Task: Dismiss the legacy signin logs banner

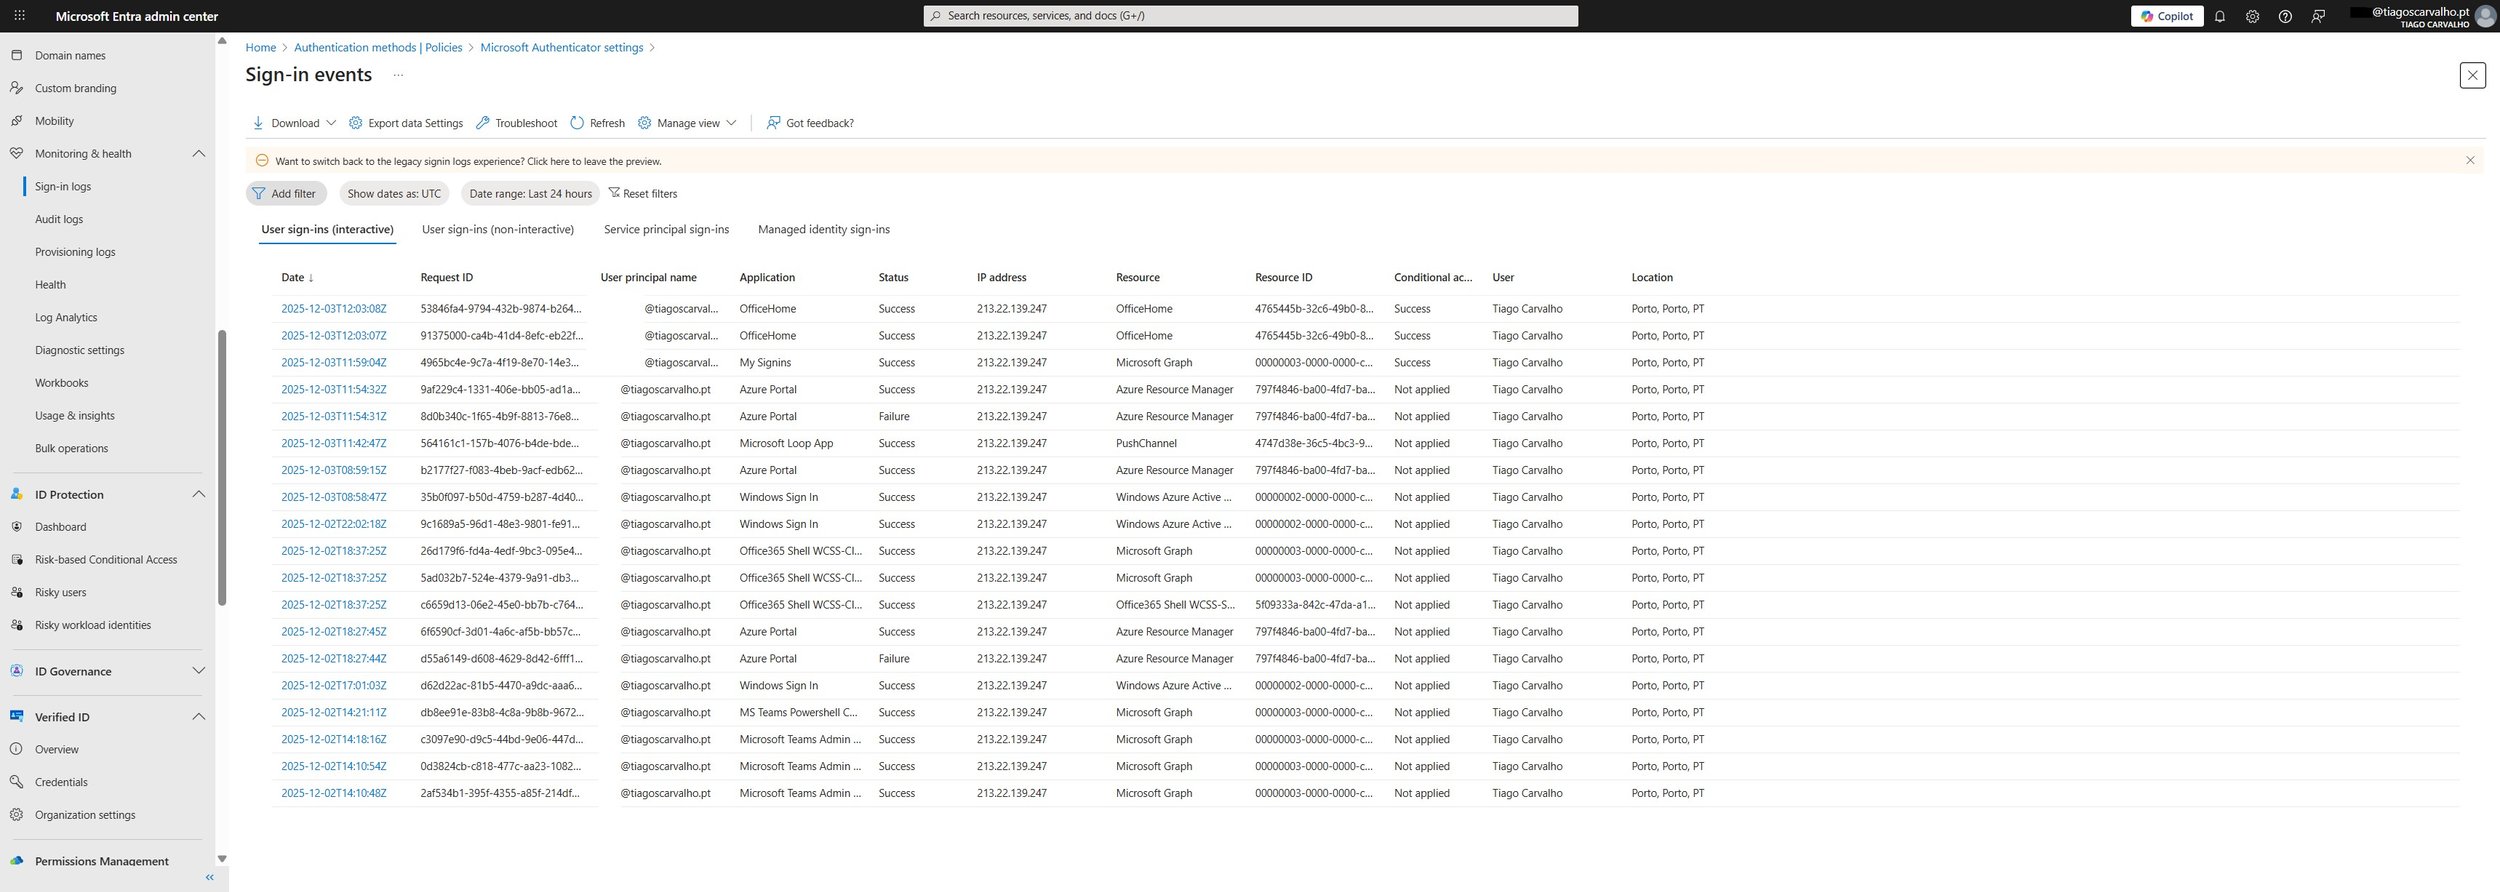Action: point(2470,160)
